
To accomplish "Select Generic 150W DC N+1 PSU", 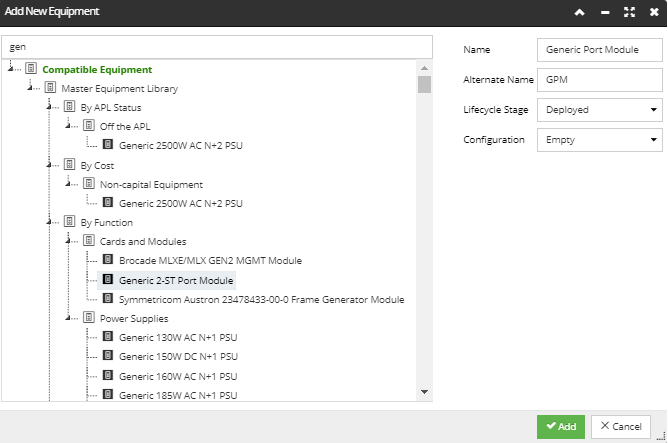I will (x=178, y=357).
